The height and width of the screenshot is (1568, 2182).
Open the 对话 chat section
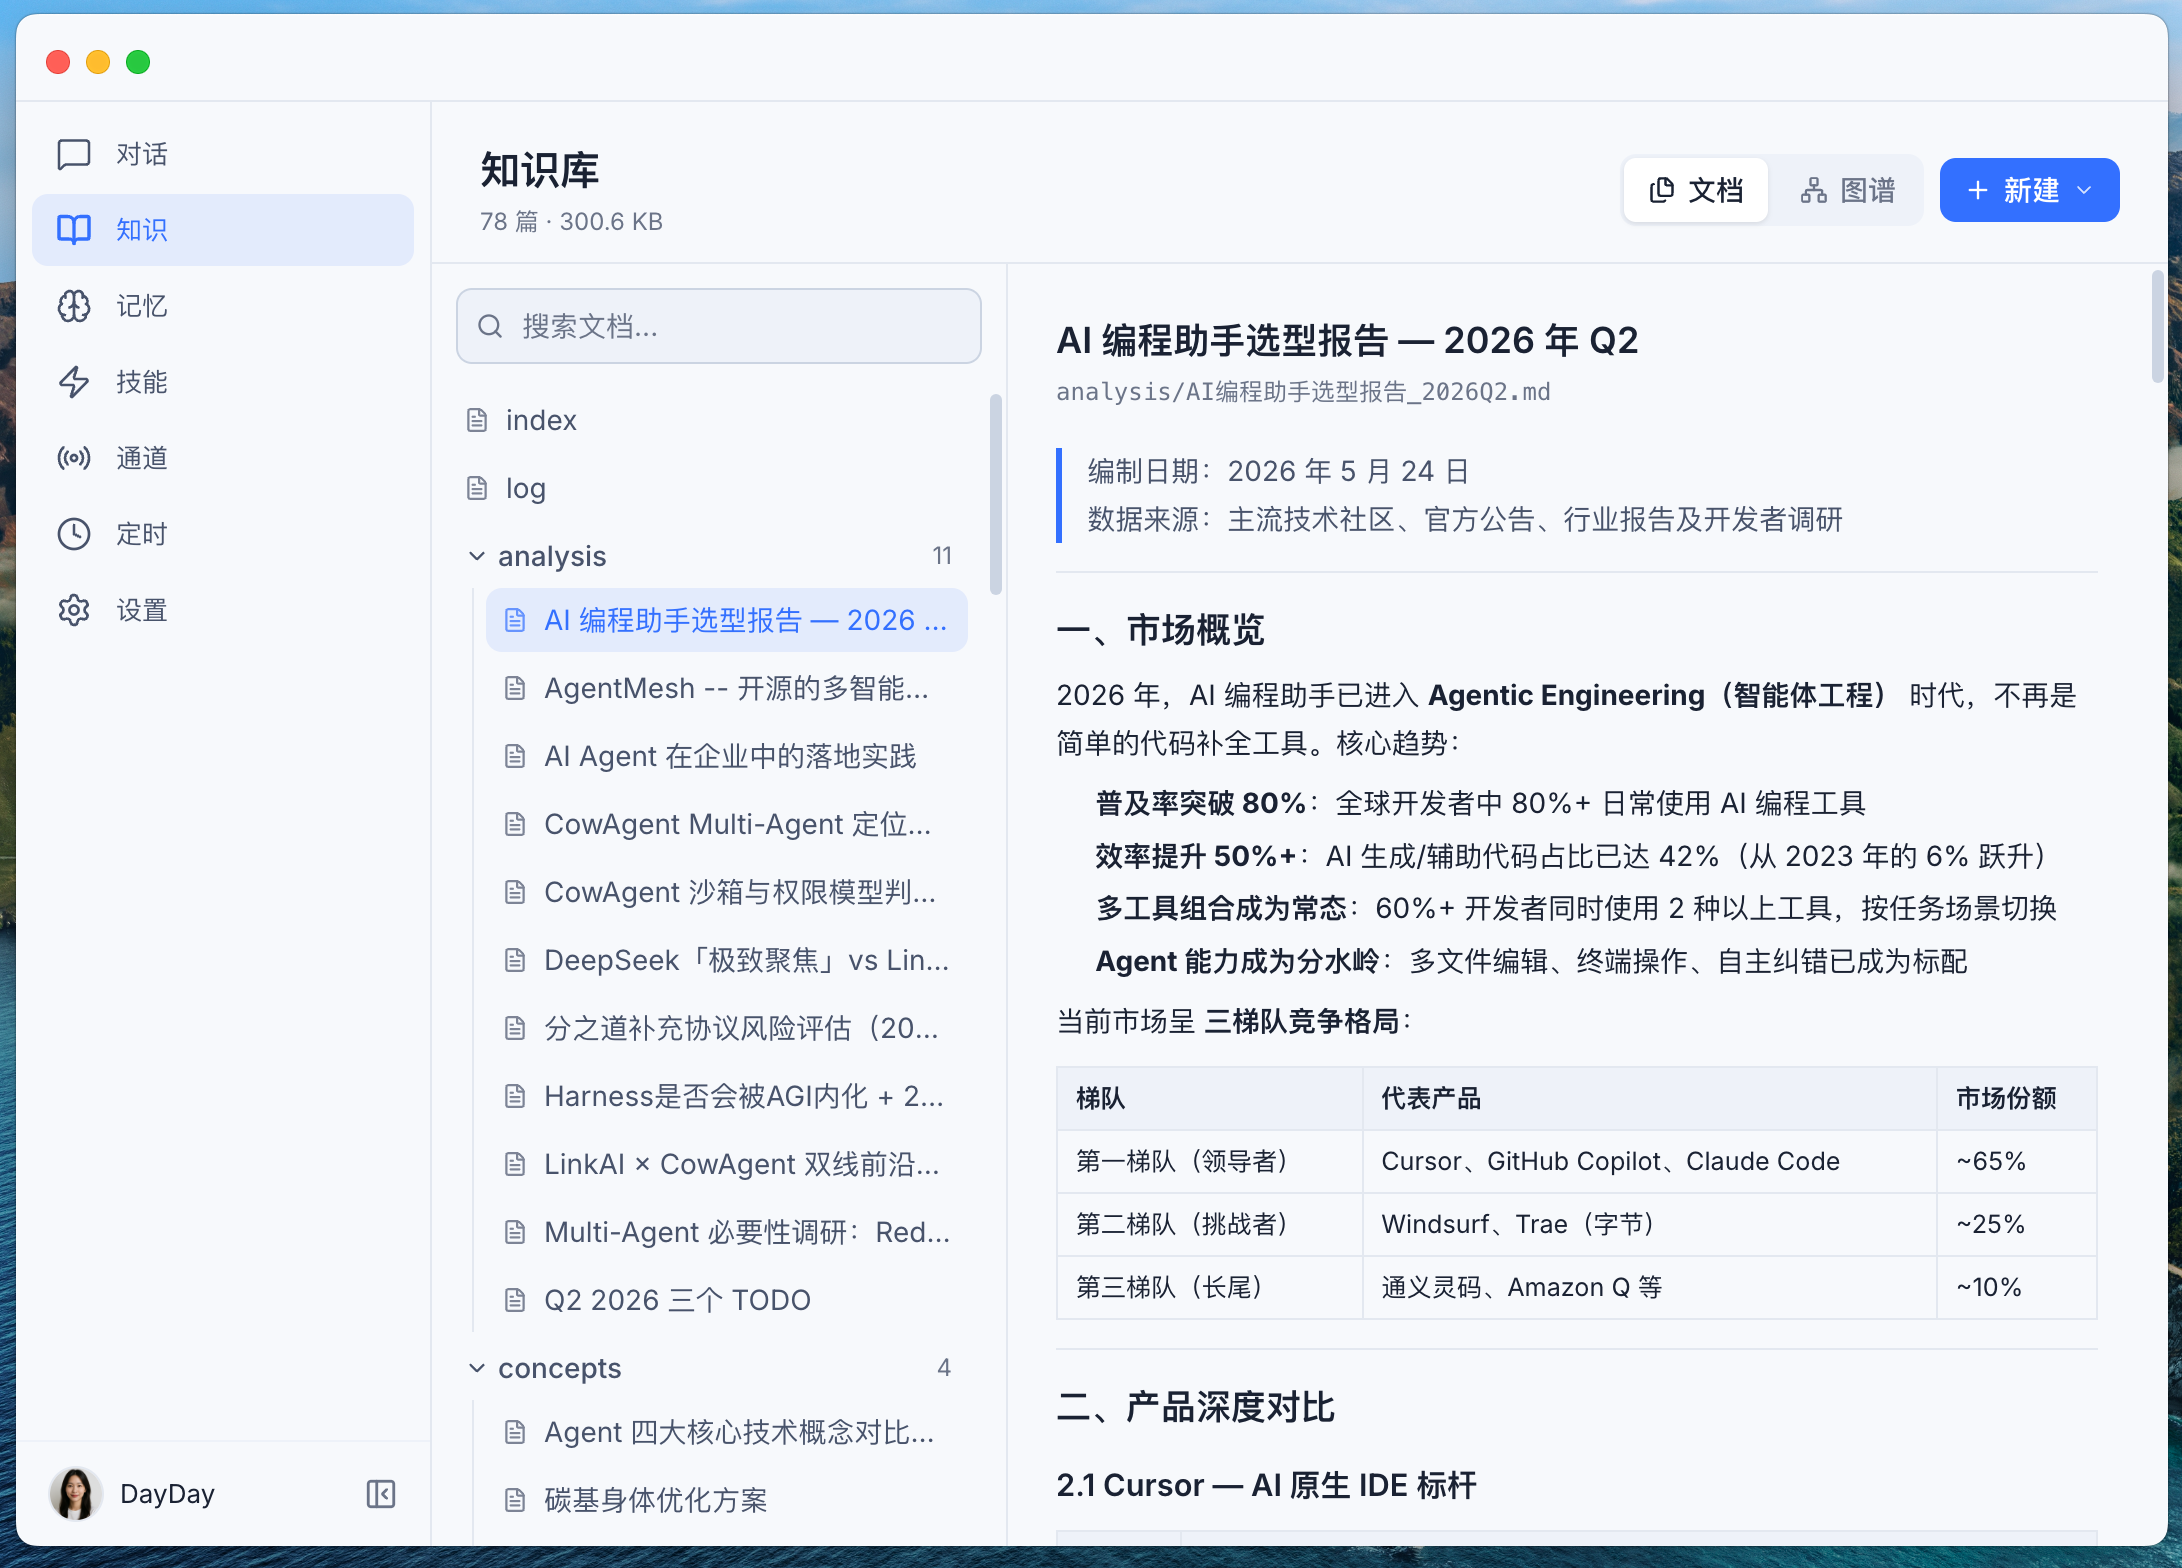(222, 154)
